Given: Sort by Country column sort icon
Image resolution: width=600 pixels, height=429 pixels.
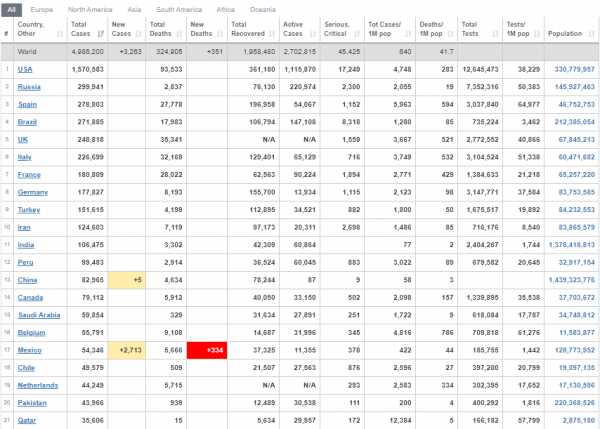Looking at the screenshot, I should click(x=60, y=34).
